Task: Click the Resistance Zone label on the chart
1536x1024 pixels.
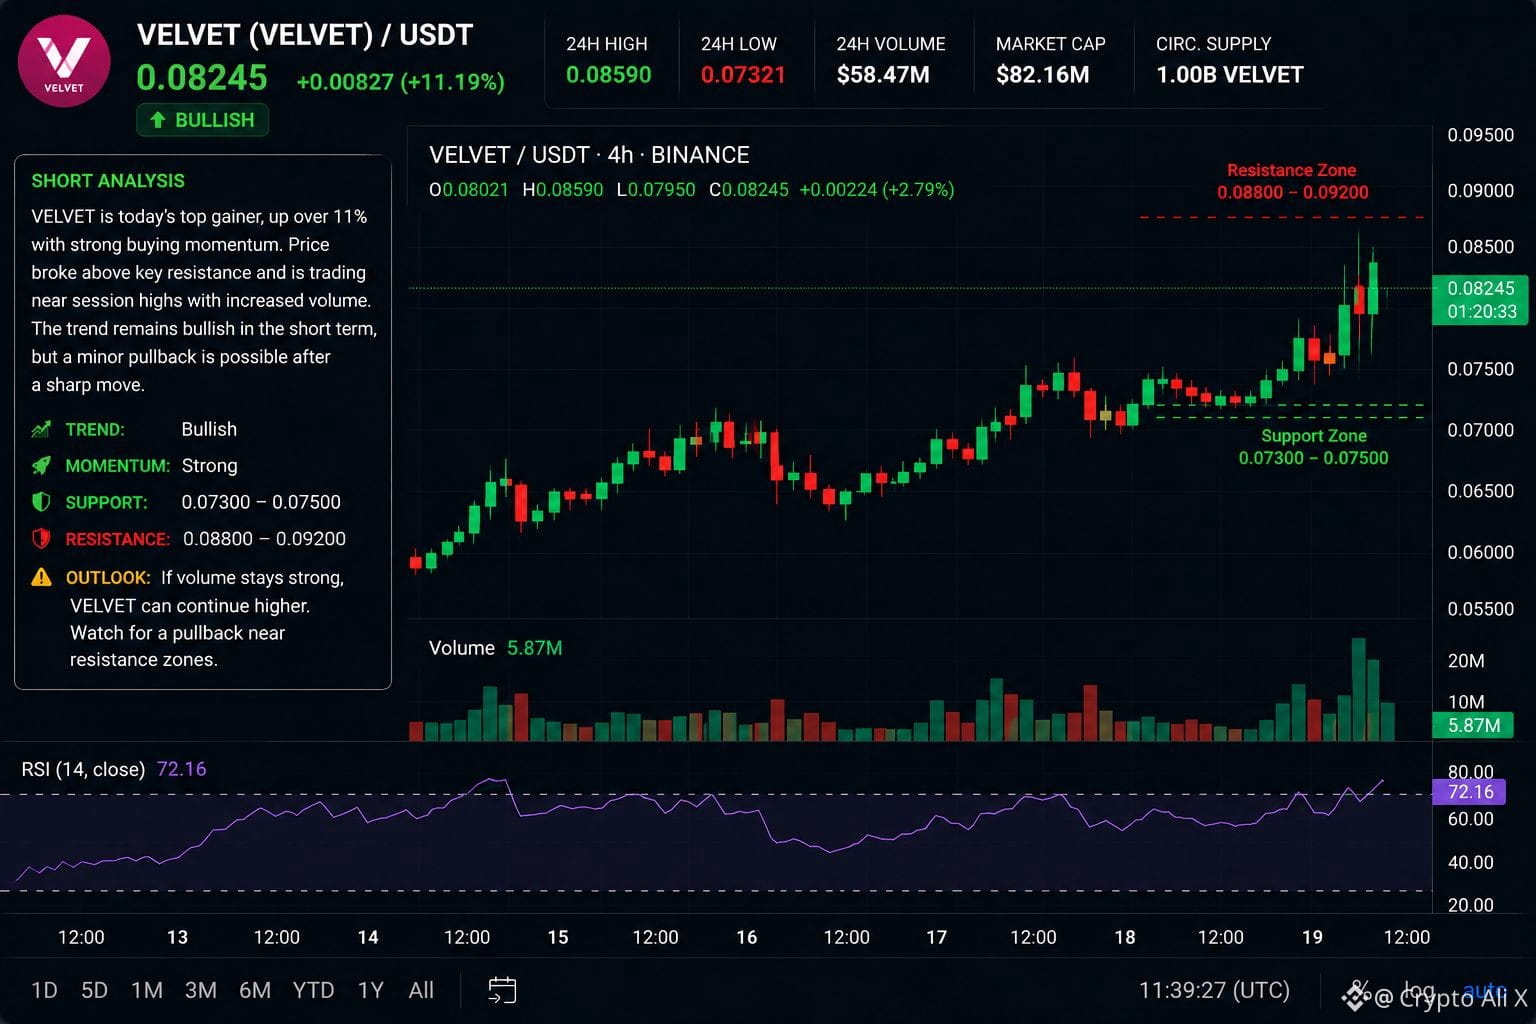Action: [1292, 181]
